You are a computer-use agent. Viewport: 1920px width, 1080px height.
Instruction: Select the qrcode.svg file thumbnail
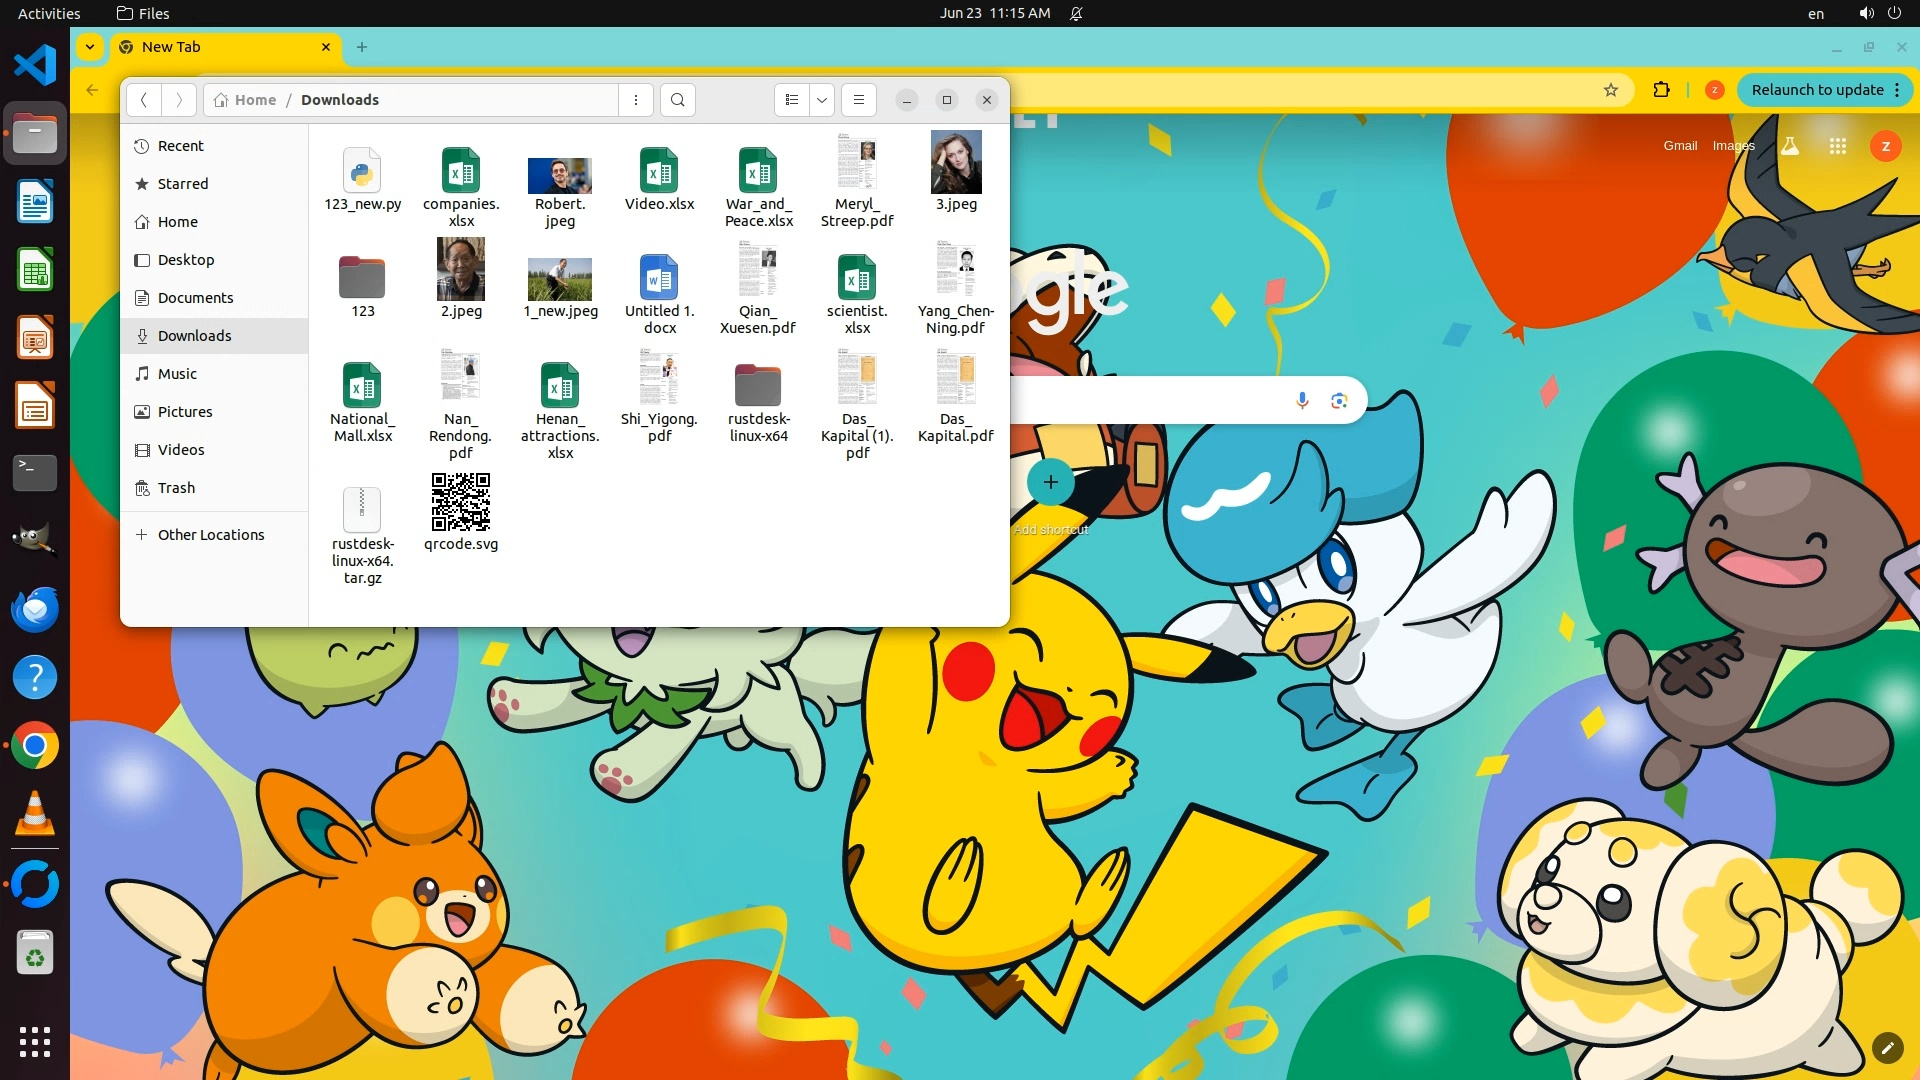tap(460, 503)
